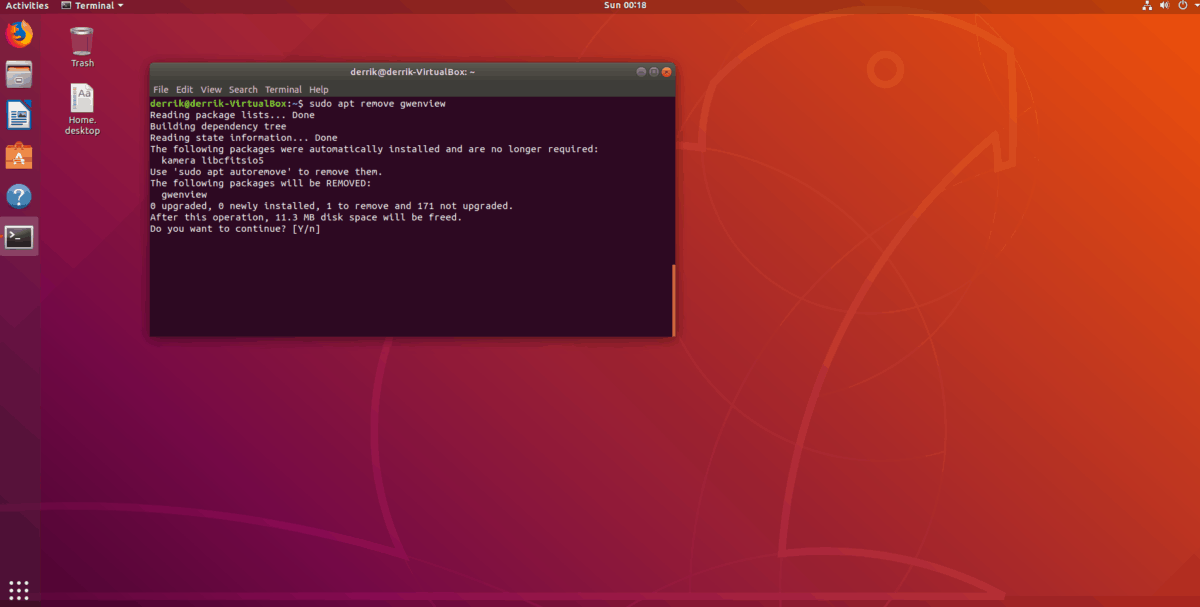
Task: Open LibreOffice Writer from the dock
Action: coord(19,115)
